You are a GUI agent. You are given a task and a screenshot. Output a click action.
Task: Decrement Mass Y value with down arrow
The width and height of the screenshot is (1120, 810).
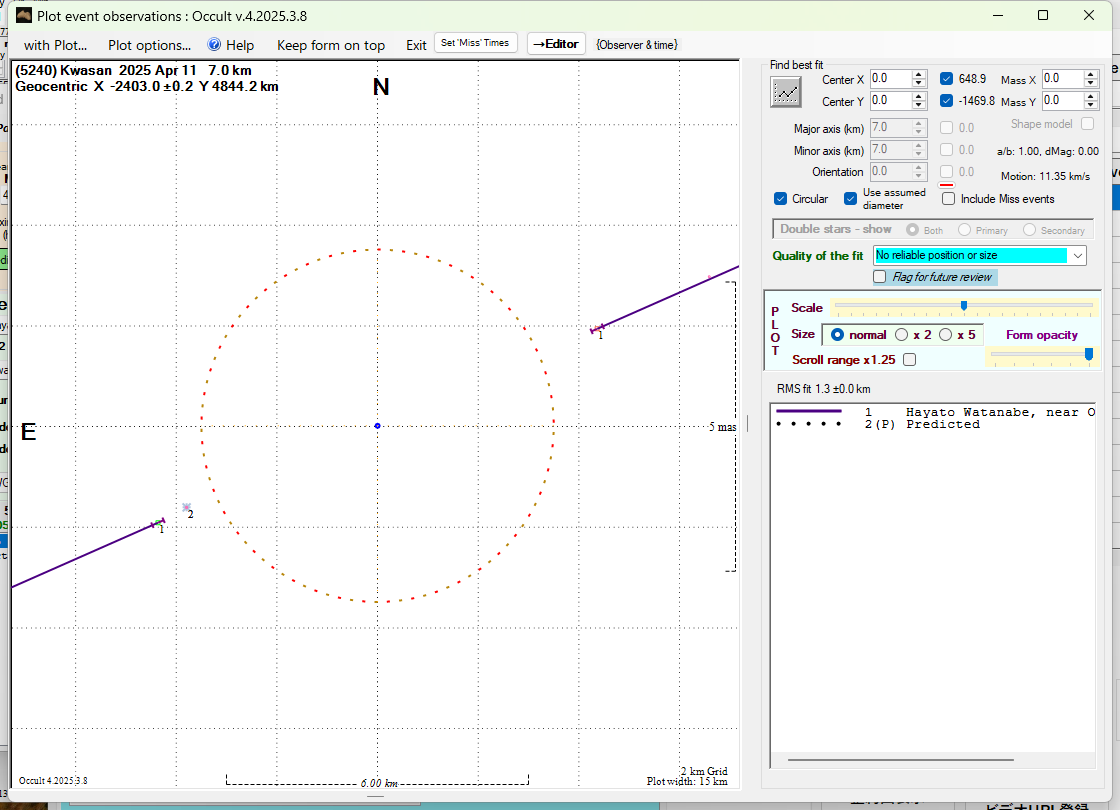pyautogui.click(x=1091, y=105)
